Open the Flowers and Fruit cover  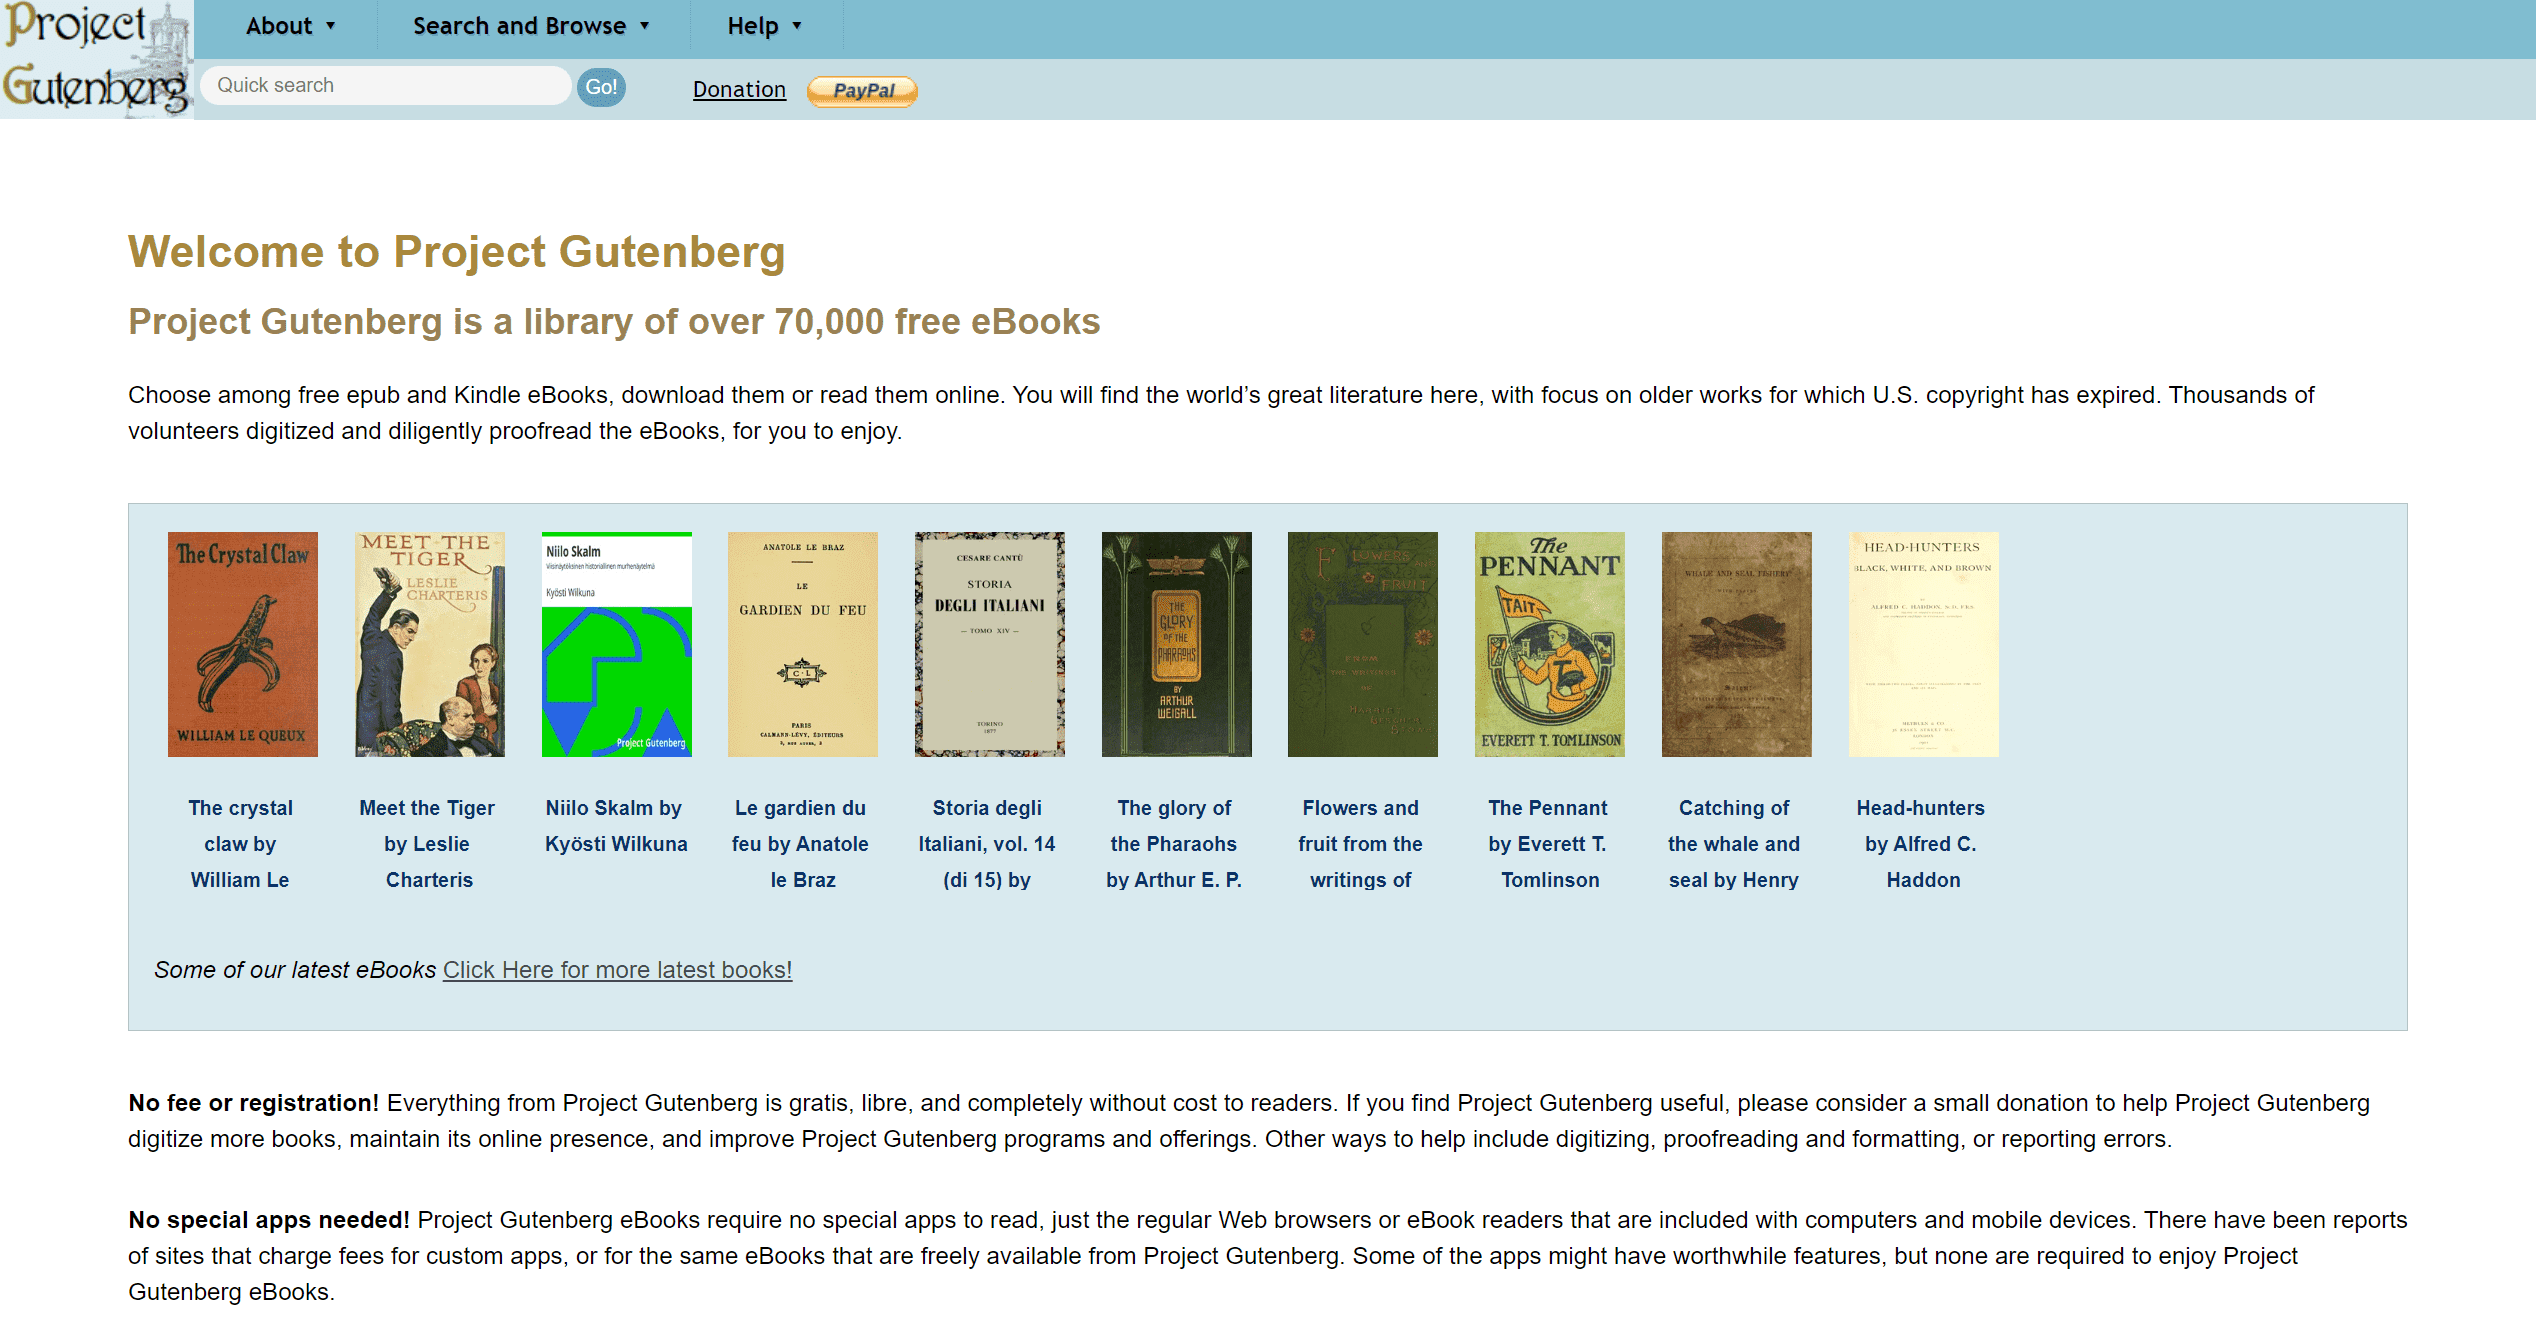1363,644
